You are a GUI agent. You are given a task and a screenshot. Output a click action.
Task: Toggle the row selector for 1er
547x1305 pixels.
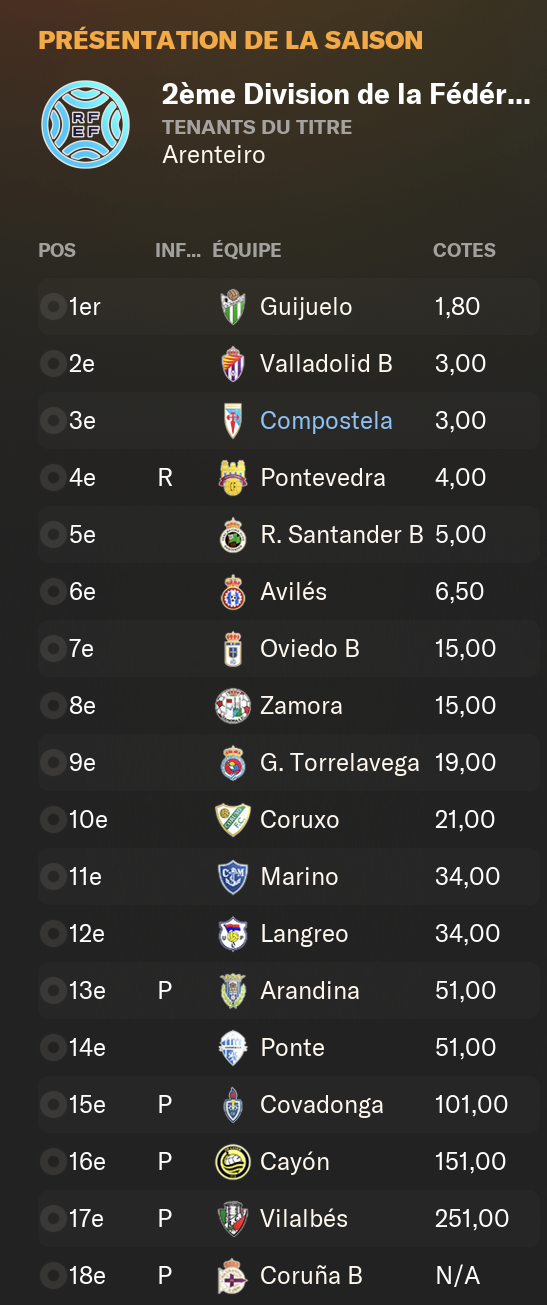point(52,306)
